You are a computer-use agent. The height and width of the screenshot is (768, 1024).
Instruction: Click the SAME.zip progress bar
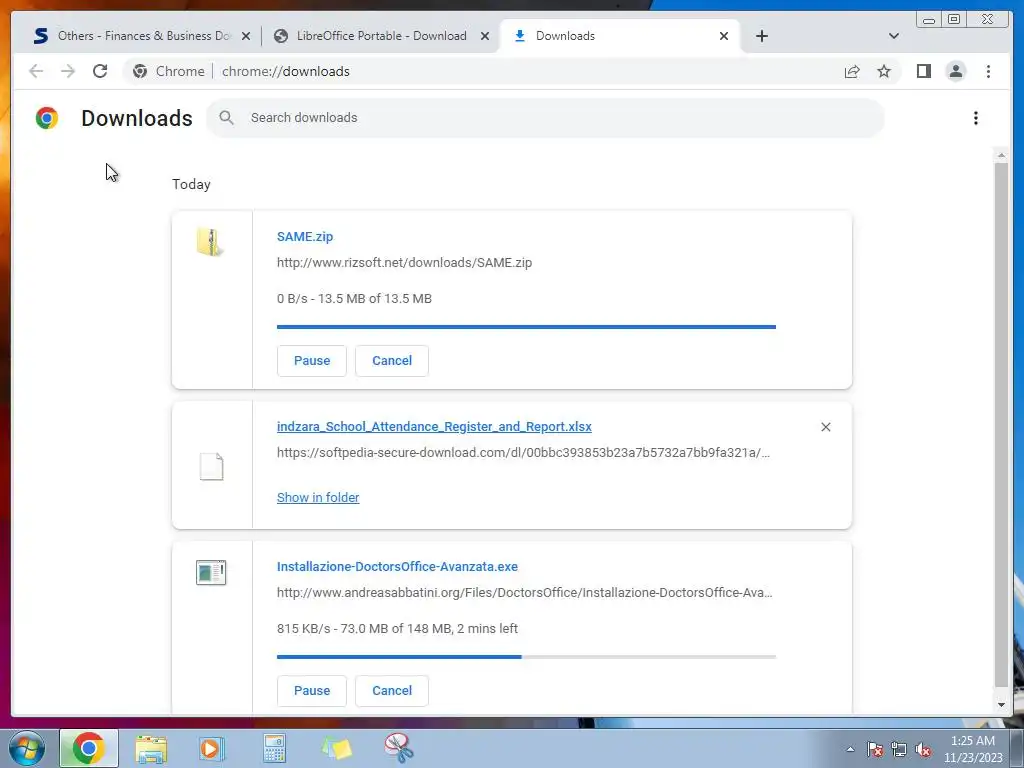526,327
